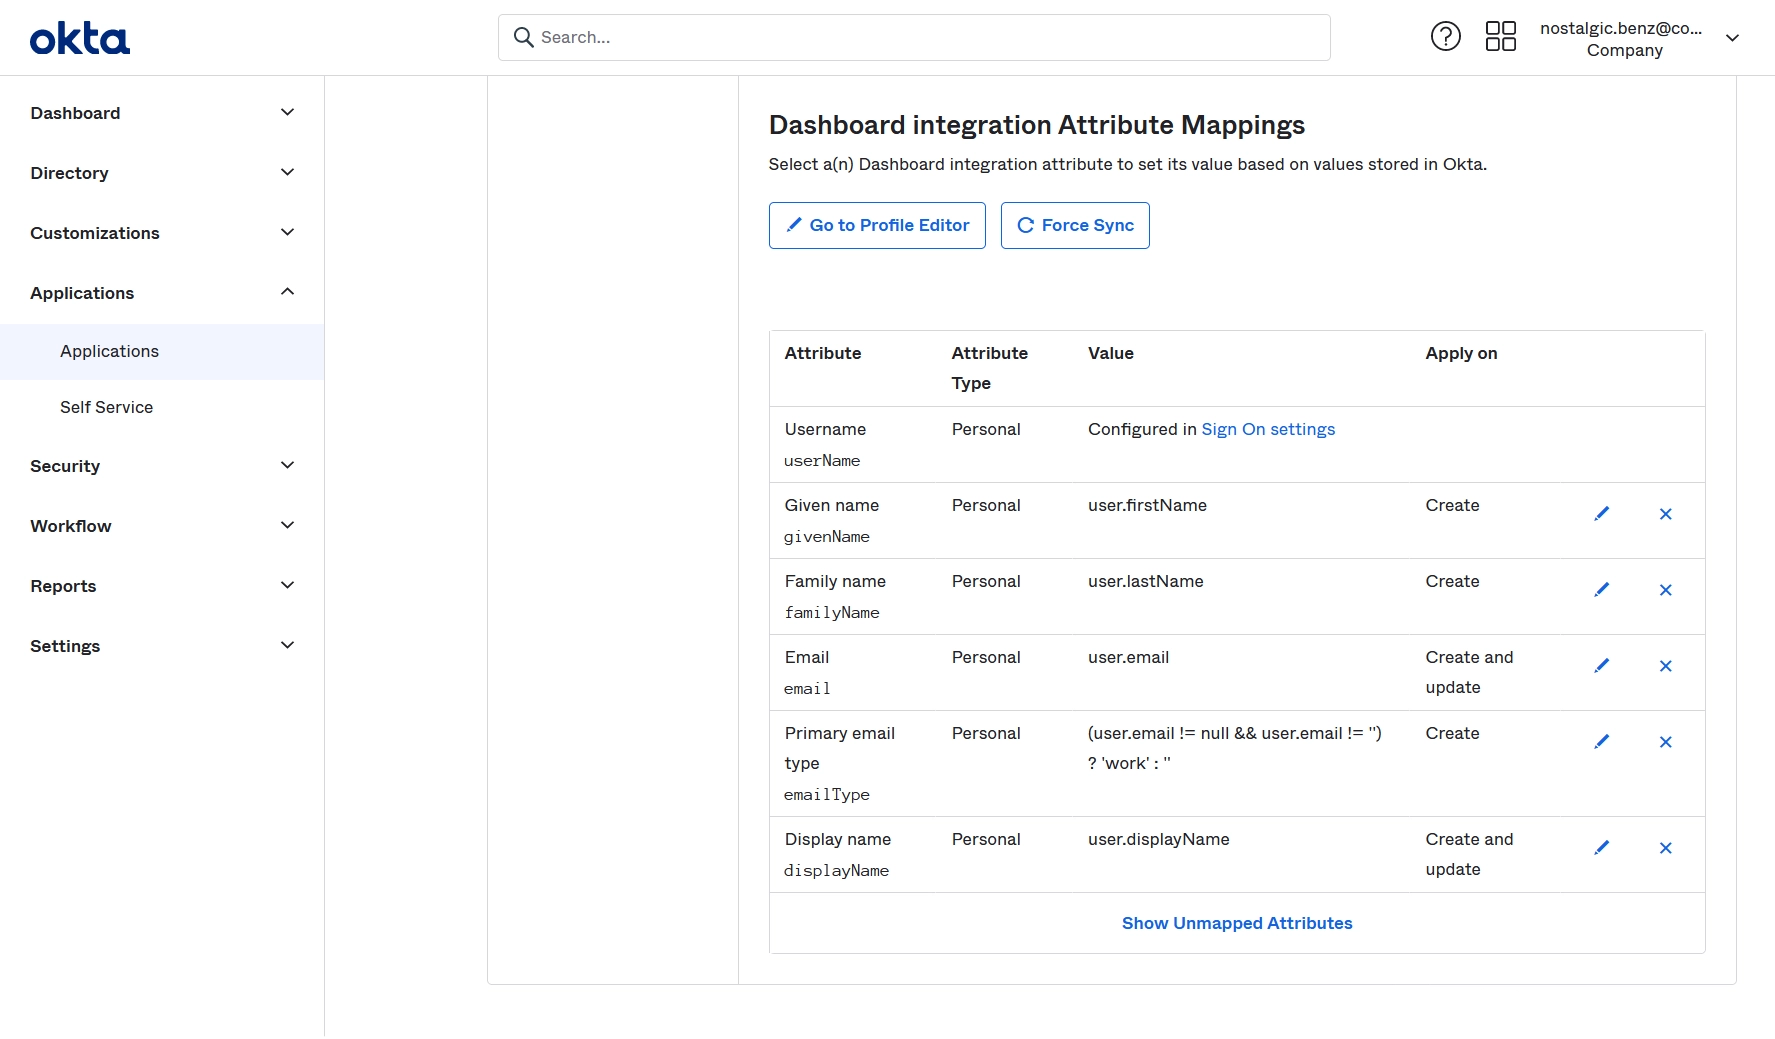
Task: Remove the Family name mapping
Action: (1665, 590)
